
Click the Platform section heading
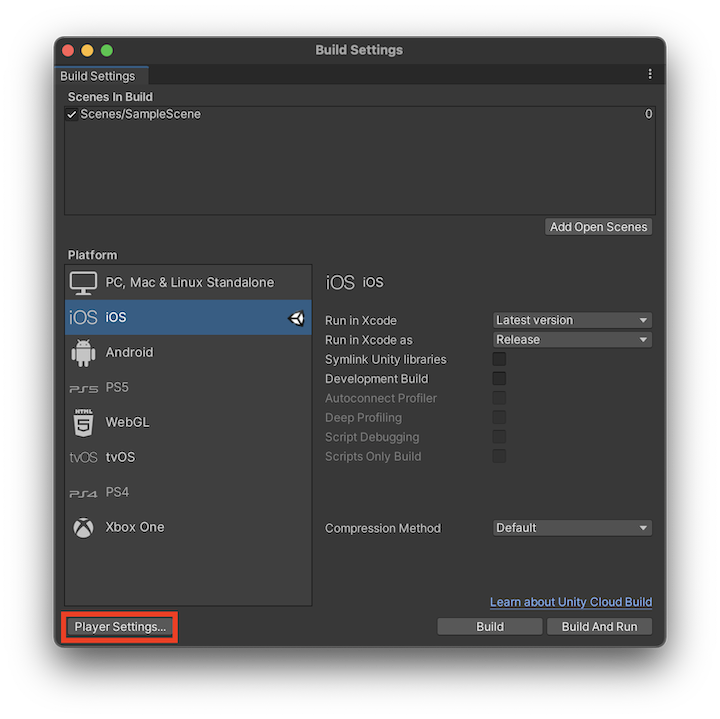click(92, 255)
